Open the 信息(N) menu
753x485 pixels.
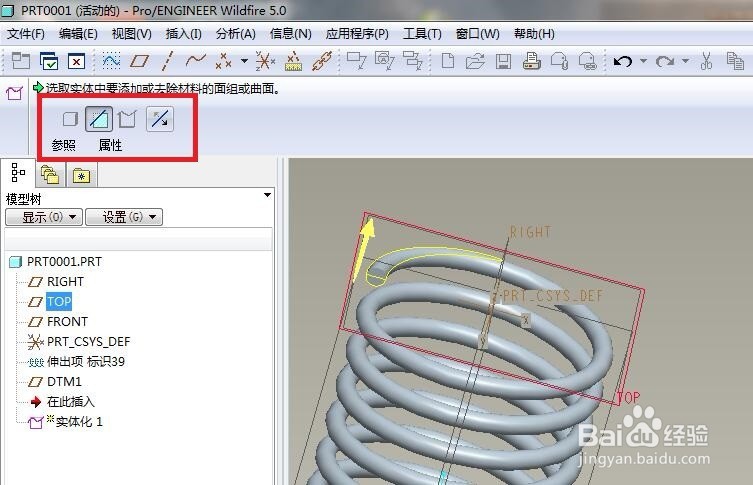[291, 34]
